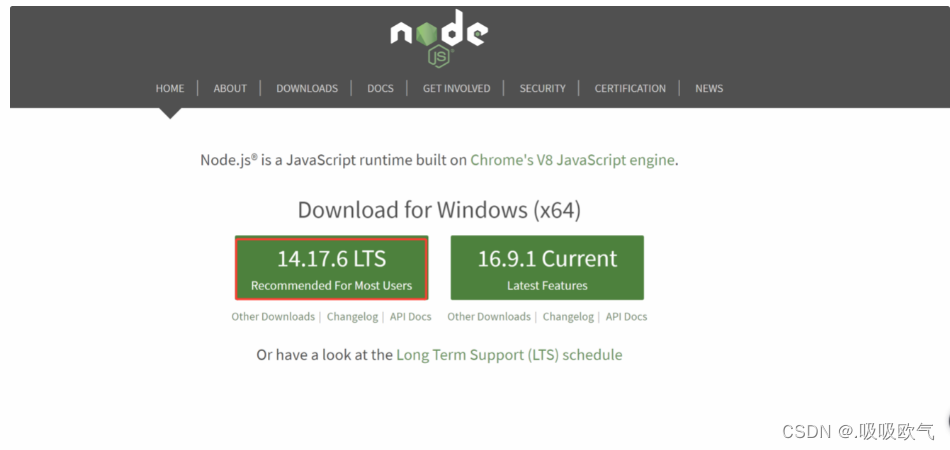This screenshot has height=450, width=950.
Task: Open the DOWNLOADS nav item
Action: (x=307, y=88)
